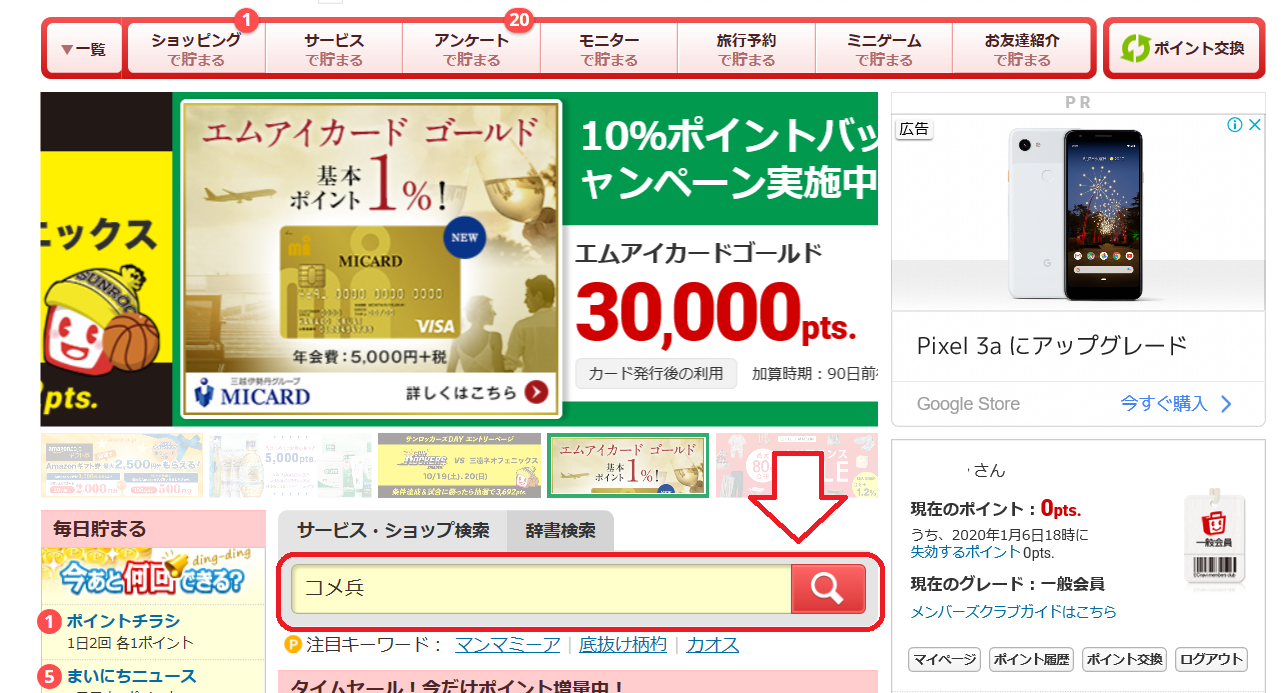Click the マイページ button
Image resolution: width=1287 pixels, height=693 pixels.
pyautogui.click(x=943, y=659)
